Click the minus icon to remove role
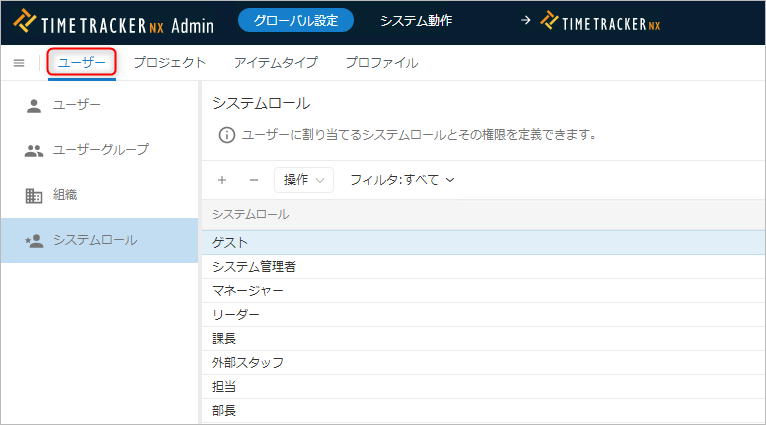Viewport: 766px width, 425px height. point(253,180)
